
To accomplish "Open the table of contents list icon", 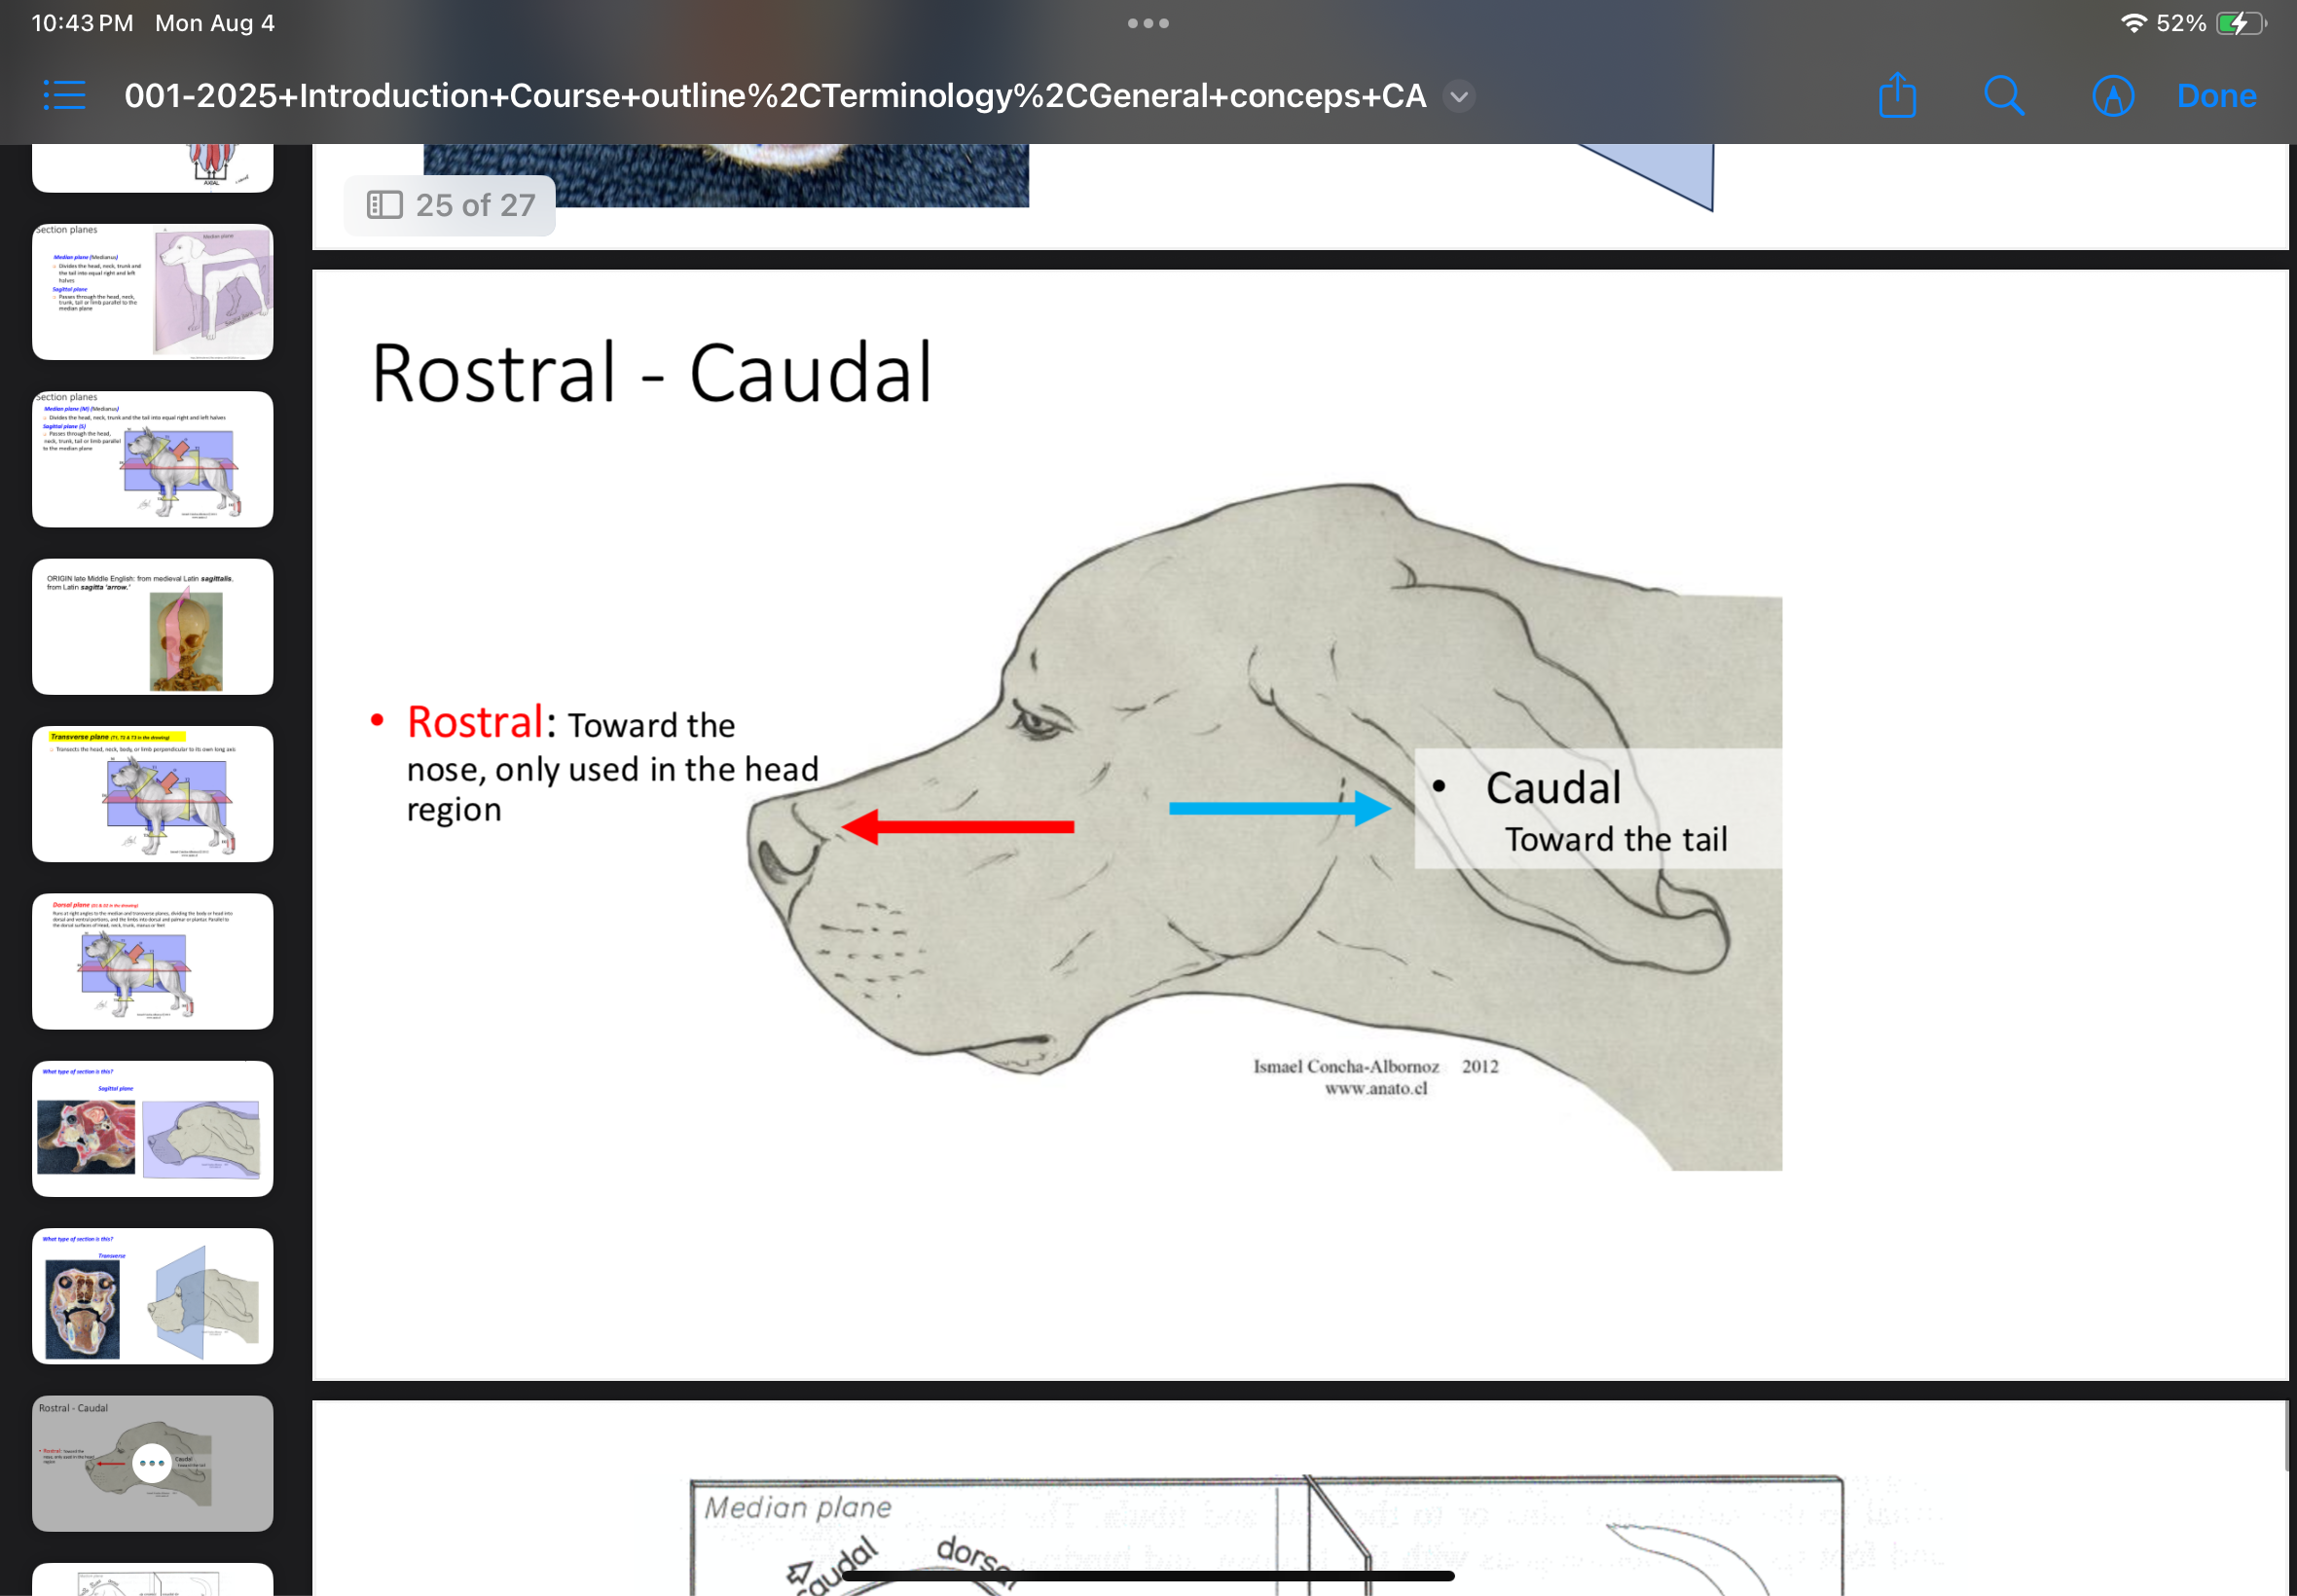I will click(x=64, y=96).
